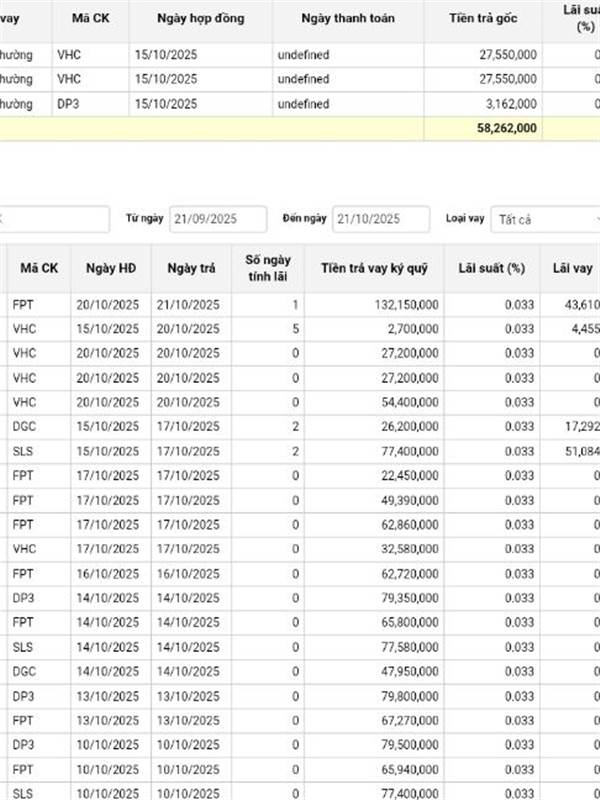This screenshot has height=800, width=600.
Task: Select the total amount 58,262,000
Action: point(507,128)
